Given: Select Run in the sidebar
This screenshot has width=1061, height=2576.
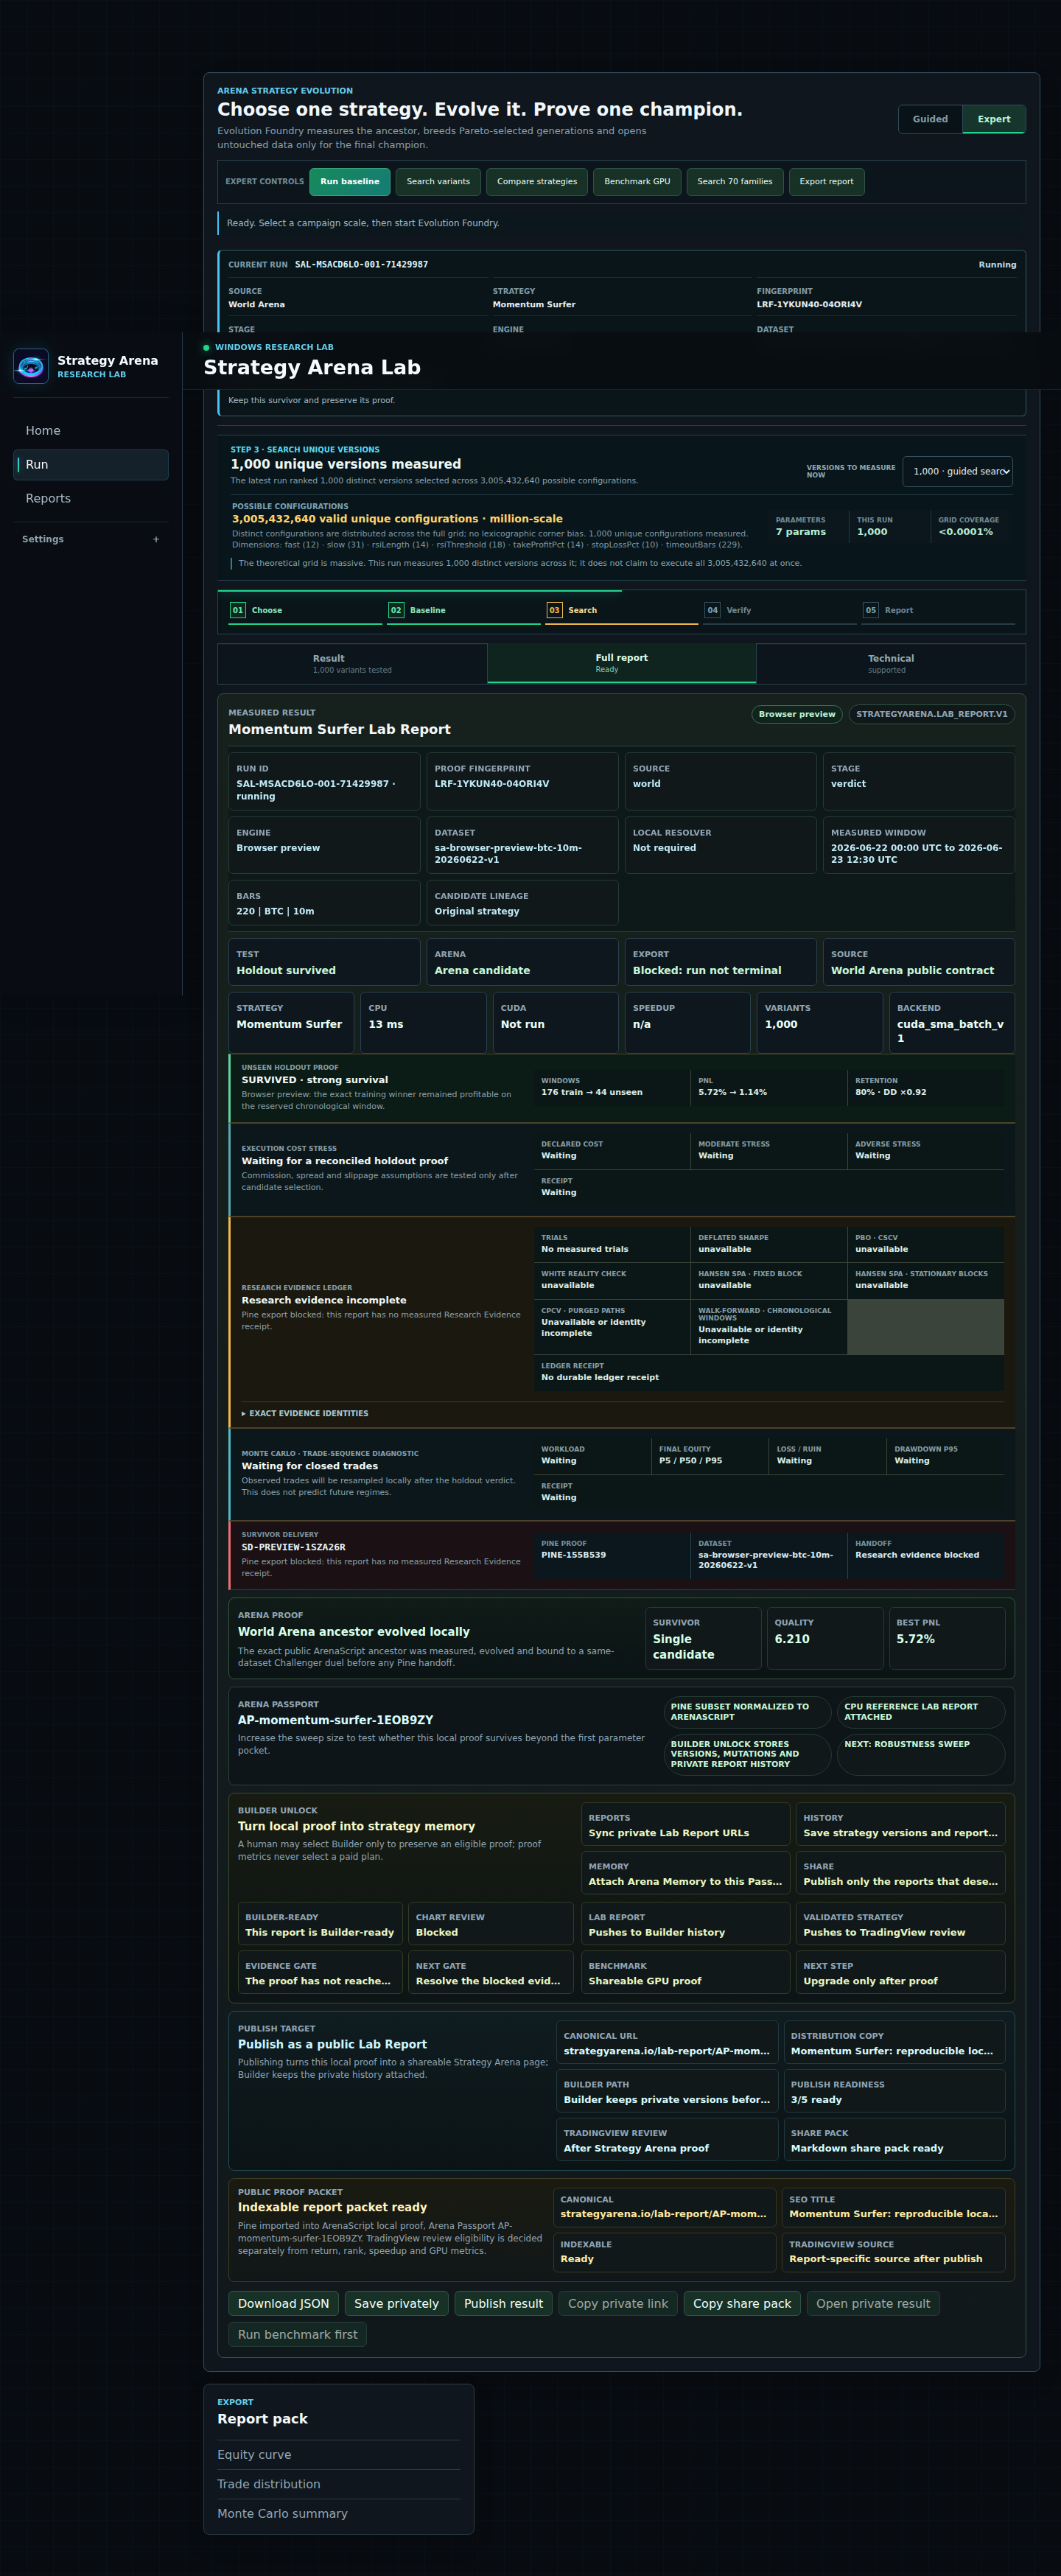Looking at the screenshot, I should coord(91,465).
